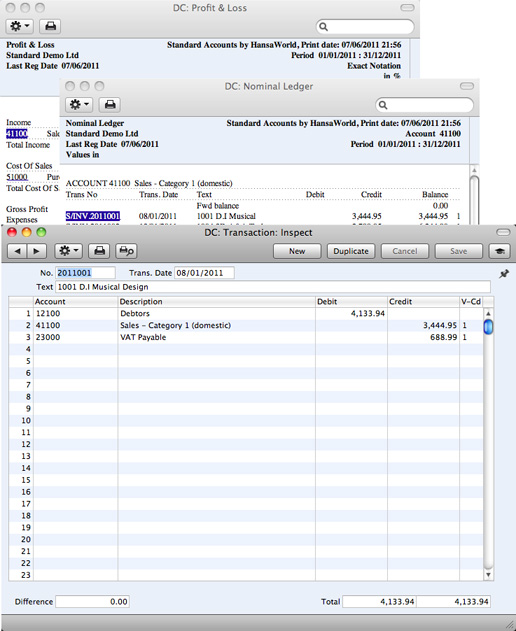Open gear menu in Nominal Ledger window

point(79,105)
